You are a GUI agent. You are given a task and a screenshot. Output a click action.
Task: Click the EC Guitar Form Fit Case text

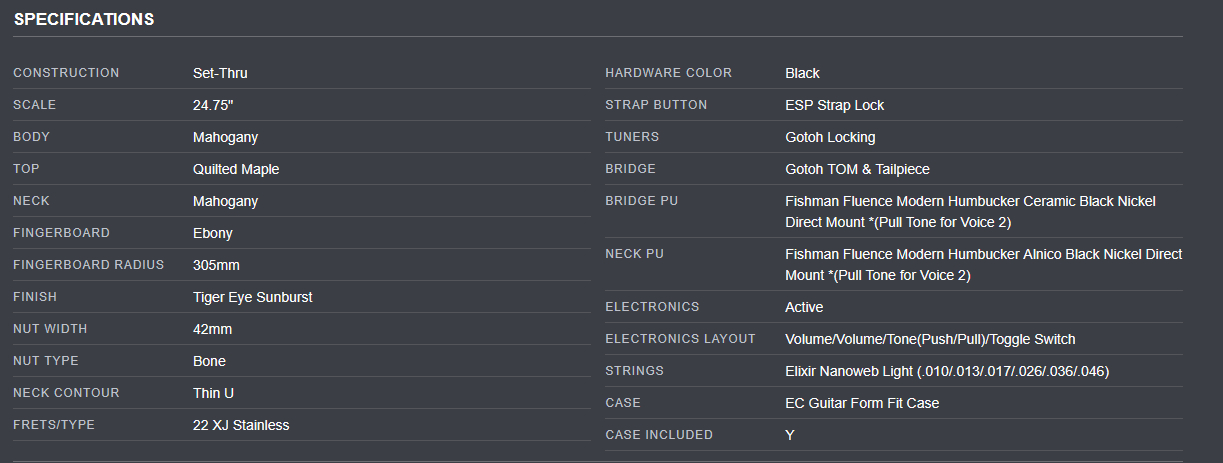pyautogui.click(x=863, y=403)
